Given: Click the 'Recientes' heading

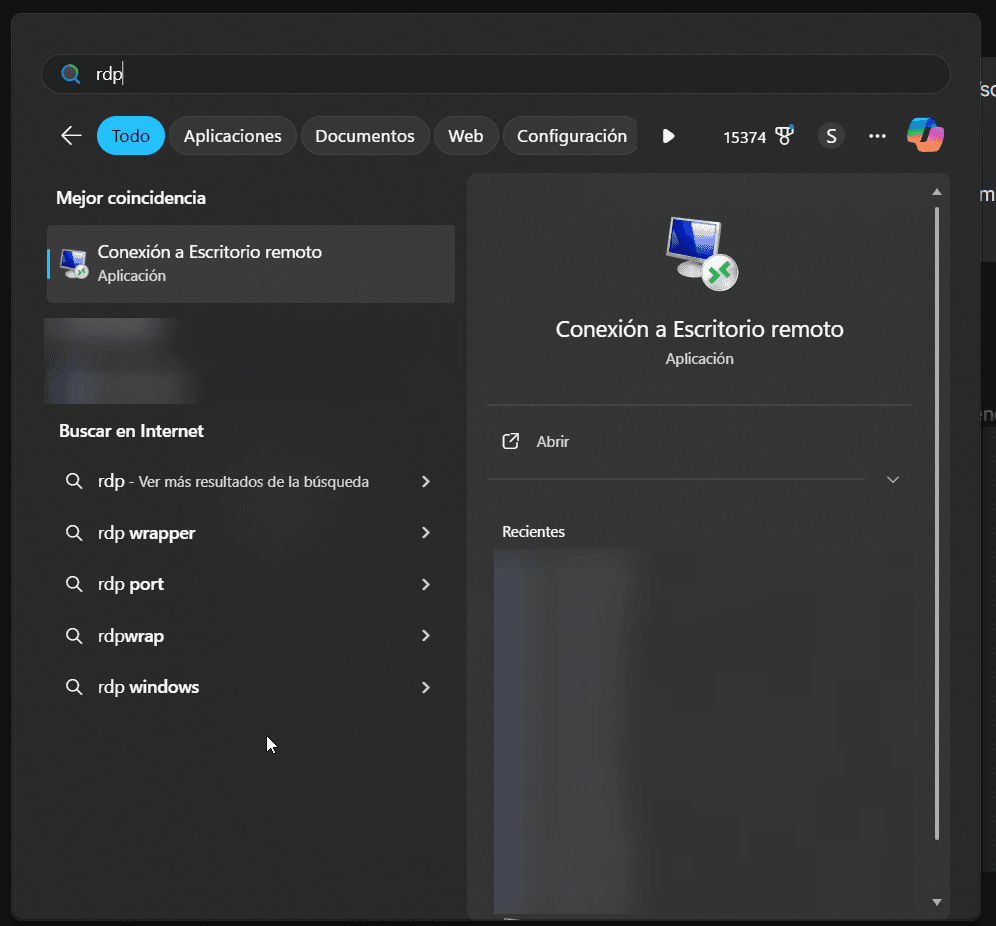Looking at the screenshot, I should pos(533,532).
